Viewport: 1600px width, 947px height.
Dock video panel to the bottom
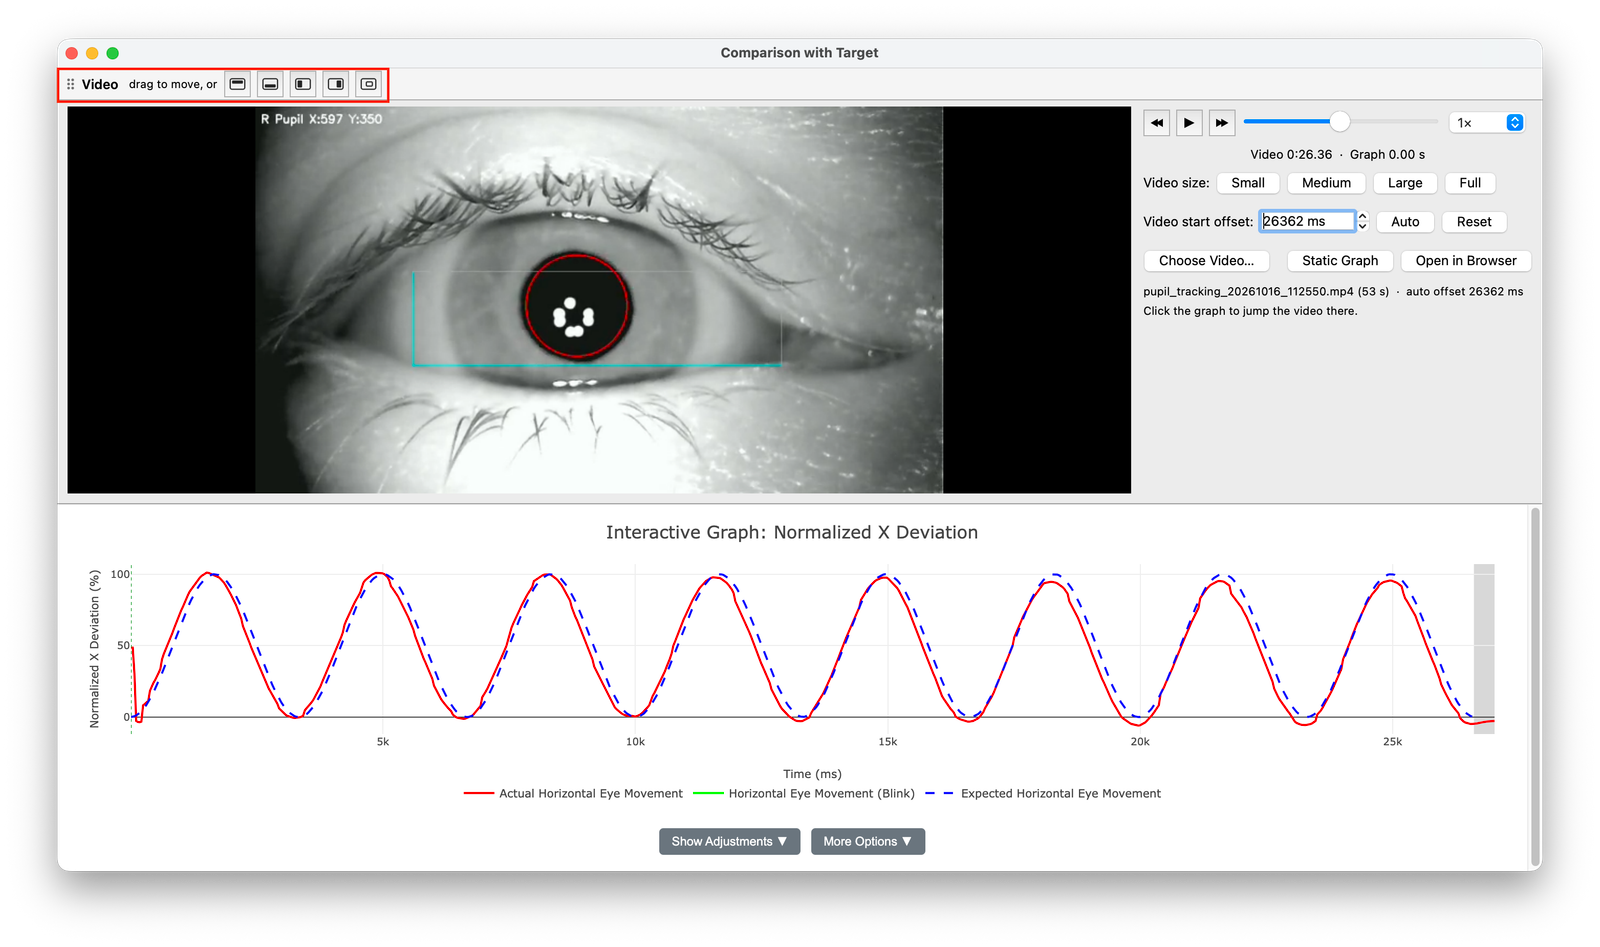270,84
